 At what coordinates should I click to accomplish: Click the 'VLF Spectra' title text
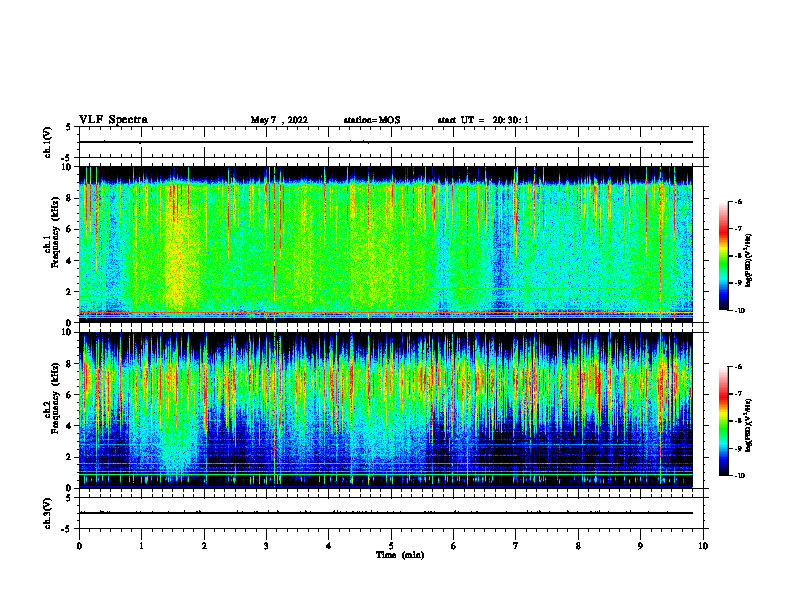pyautogui.click(x=113, y=120)
